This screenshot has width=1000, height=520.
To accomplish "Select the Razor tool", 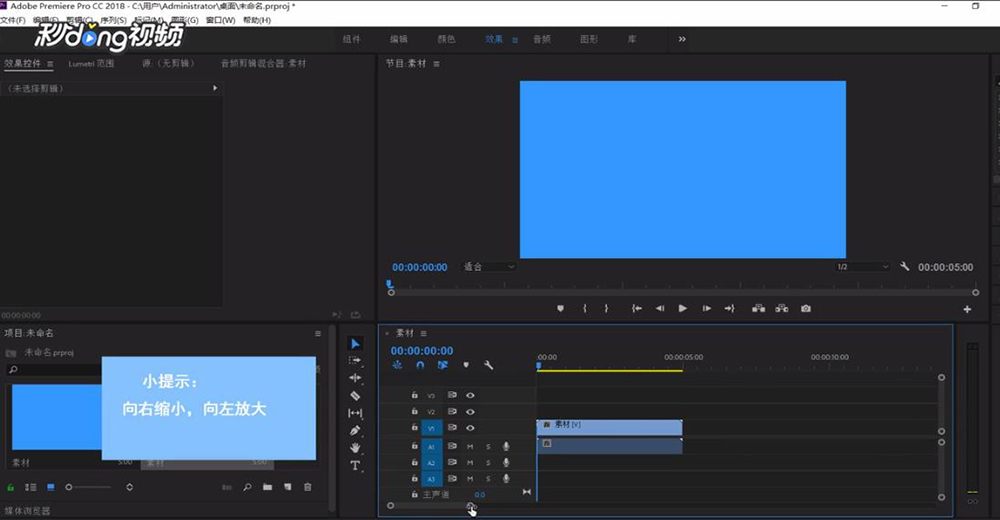I will 355,396.
